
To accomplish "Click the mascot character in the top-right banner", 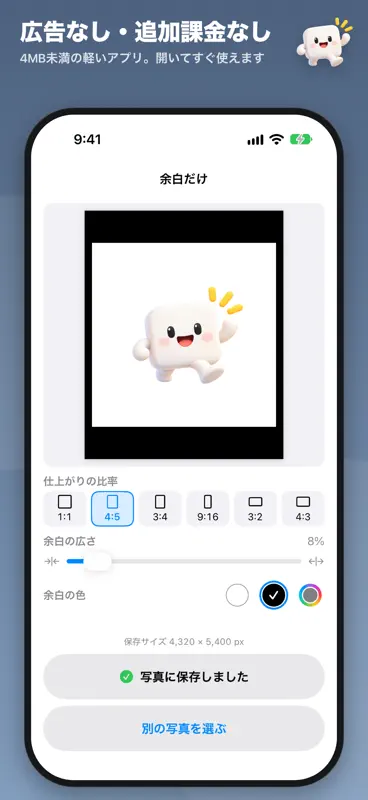I will pyautogui.click(x=325, y=43).
